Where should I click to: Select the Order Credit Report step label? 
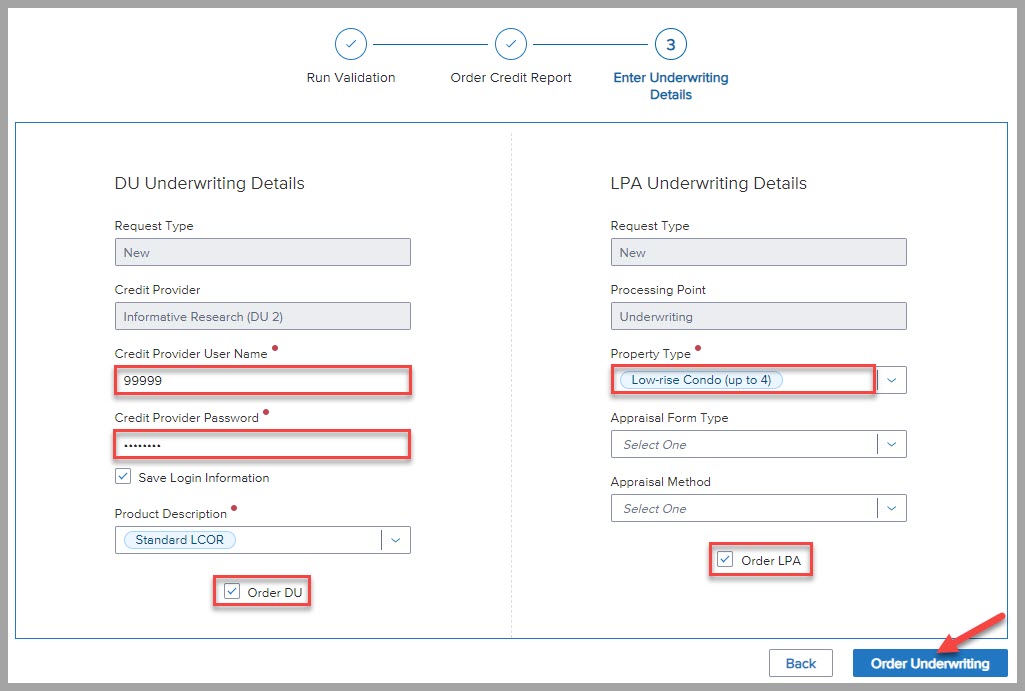click(511, 78)
